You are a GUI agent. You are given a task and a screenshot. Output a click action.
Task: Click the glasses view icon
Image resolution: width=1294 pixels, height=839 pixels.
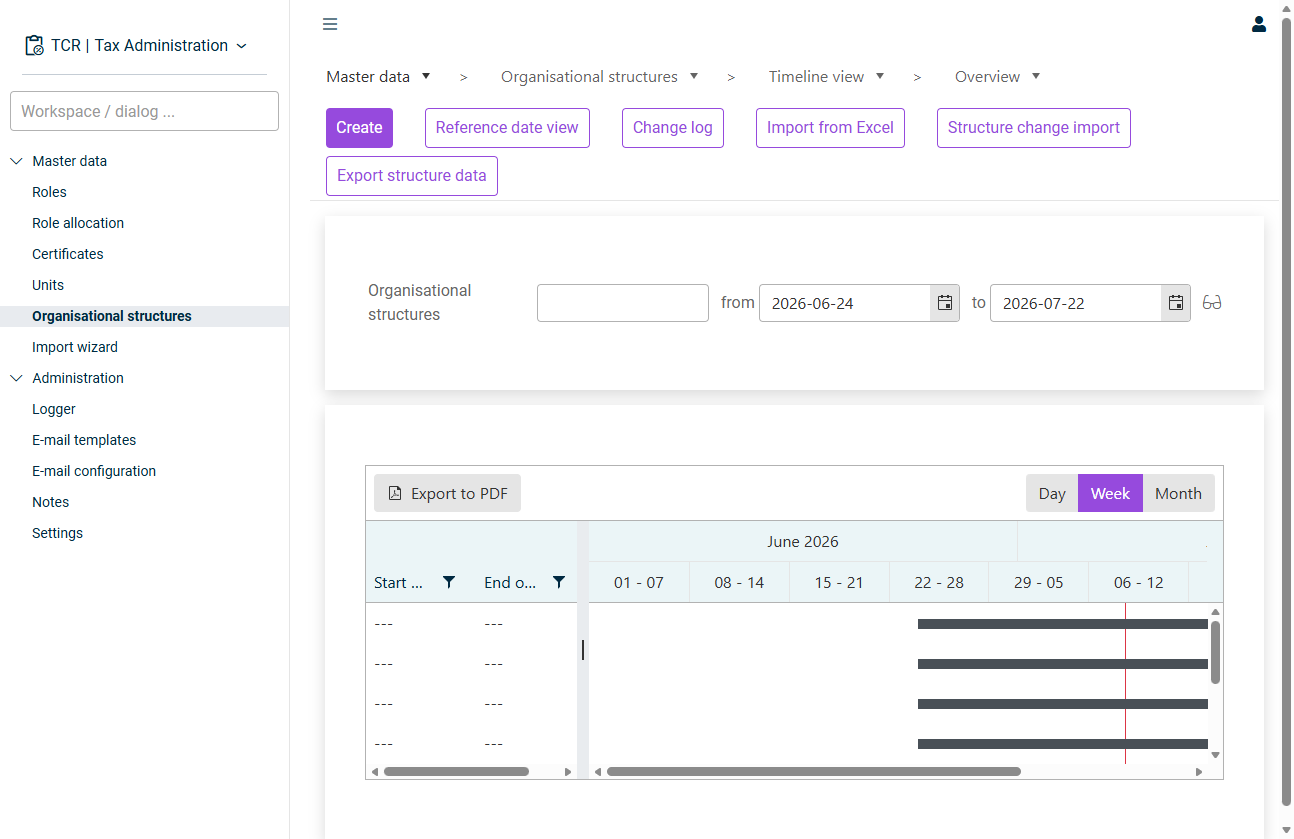(x=1212, y=303)
